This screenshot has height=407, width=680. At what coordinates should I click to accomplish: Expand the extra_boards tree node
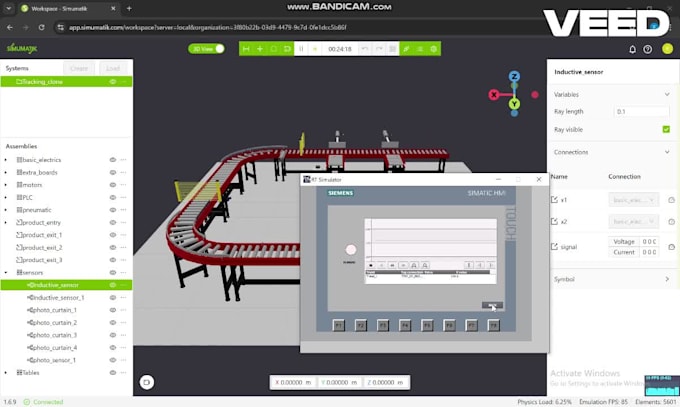tap(6, 173)
